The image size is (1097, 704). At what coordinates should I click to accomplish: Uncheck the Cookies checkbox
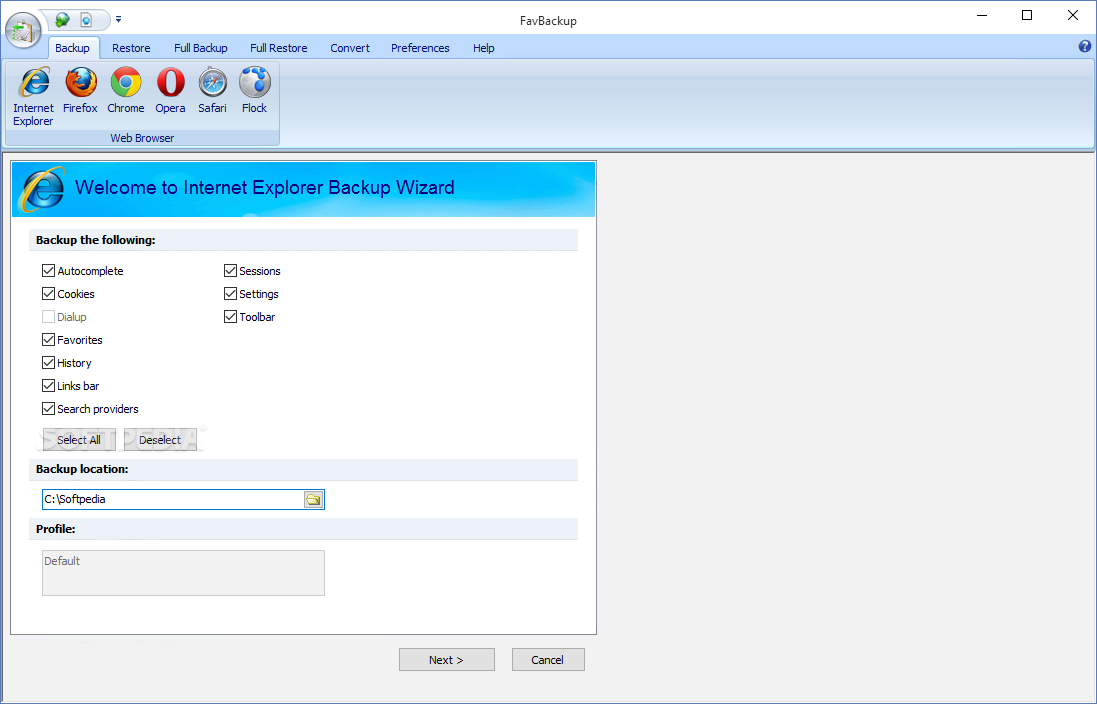[48, 294]
